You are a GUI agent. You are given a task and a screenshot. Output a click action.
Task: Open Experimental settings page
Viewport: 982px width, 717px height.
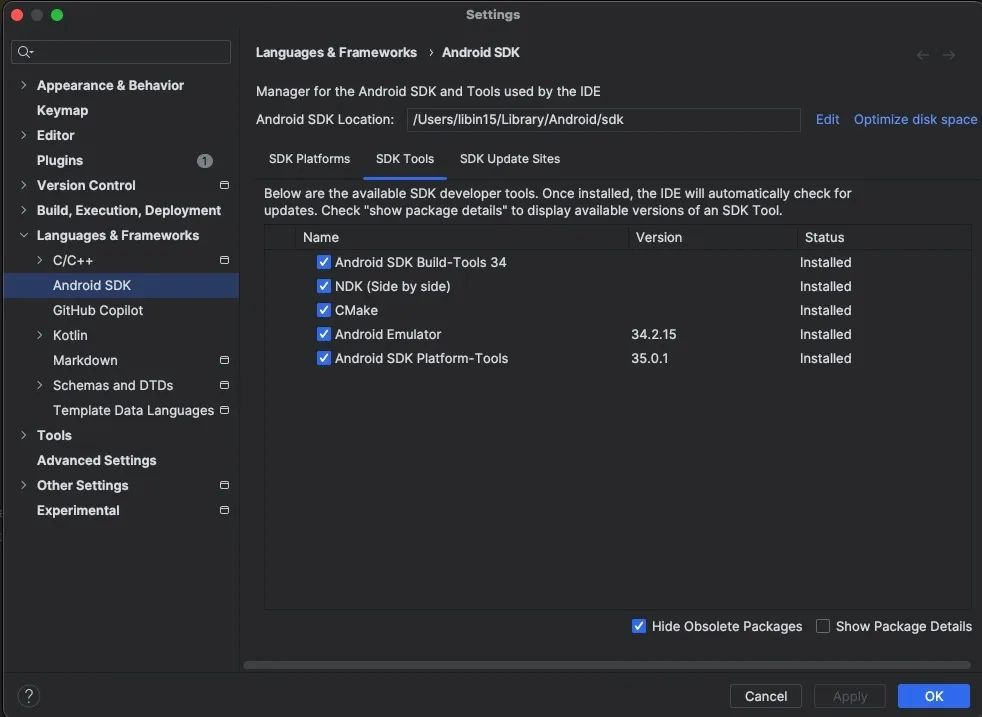pyautogui.click(x=78, y=510)
